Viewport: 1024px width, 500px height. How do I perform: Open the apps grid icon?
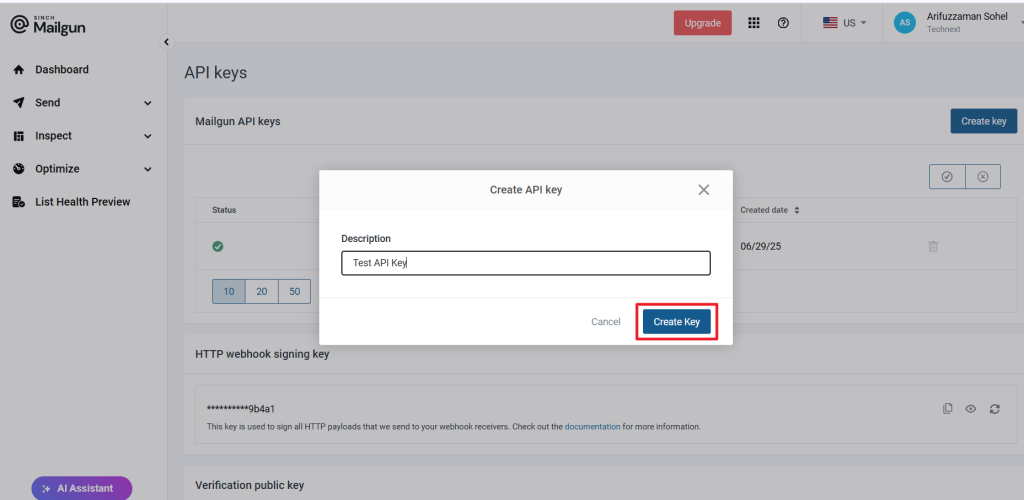(754, 23)
